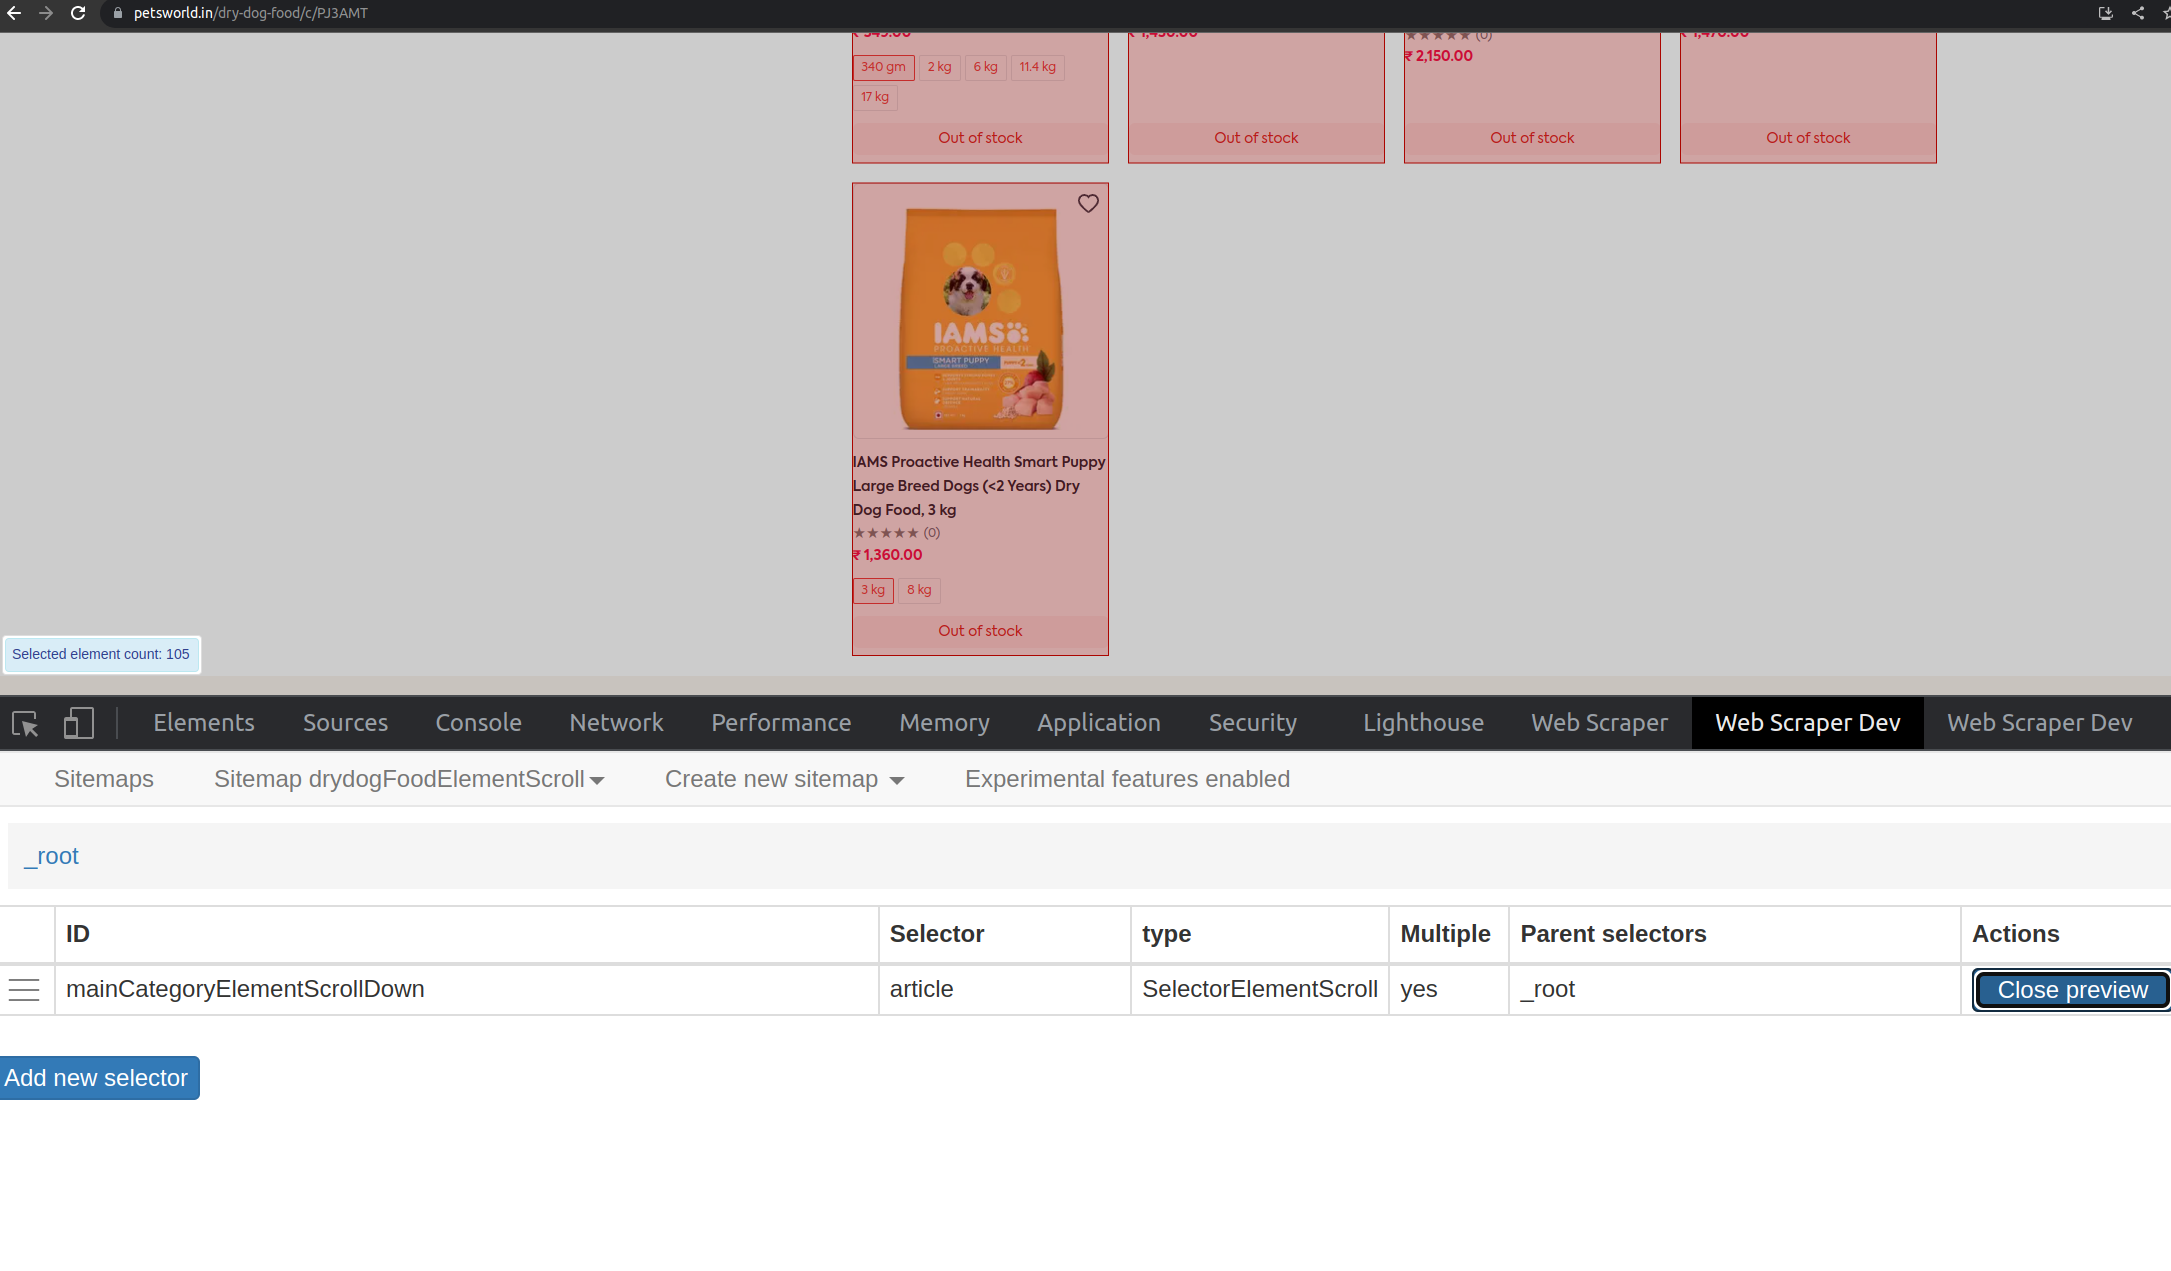2171x1271 pixels.
Task: Click drag handle of mainCategoryElementScrollDown row
Action: 24,990
